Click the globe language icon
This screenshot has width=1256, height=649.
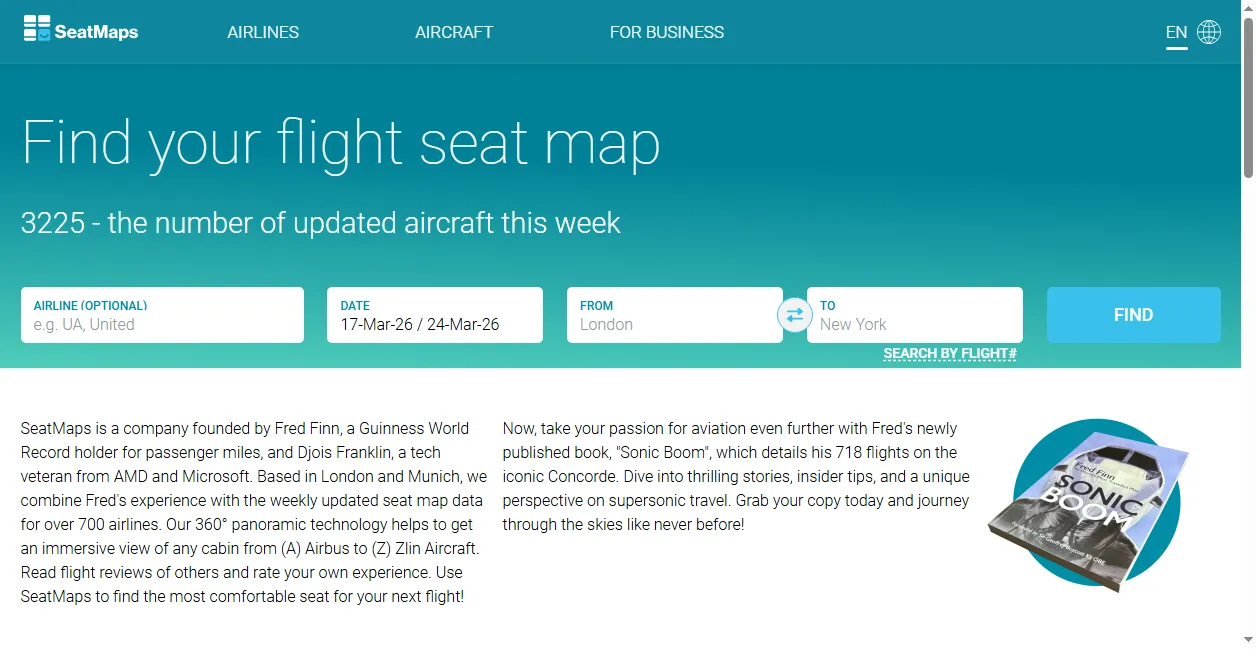click(1209, 31)
